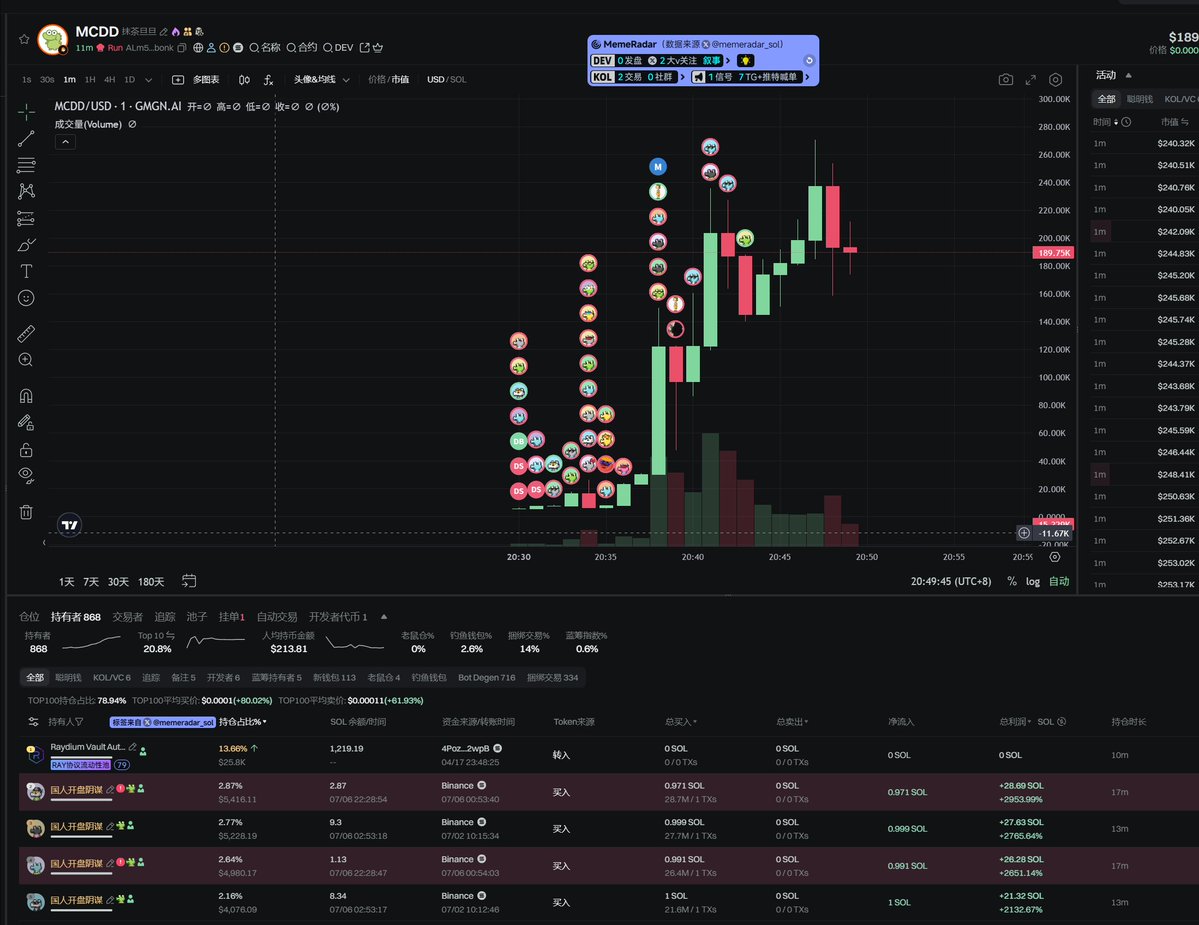The width and height of the screenshot is (1199, 925).
Task: Sort holders by 持仓占比% dropdown
Action: 242,722
